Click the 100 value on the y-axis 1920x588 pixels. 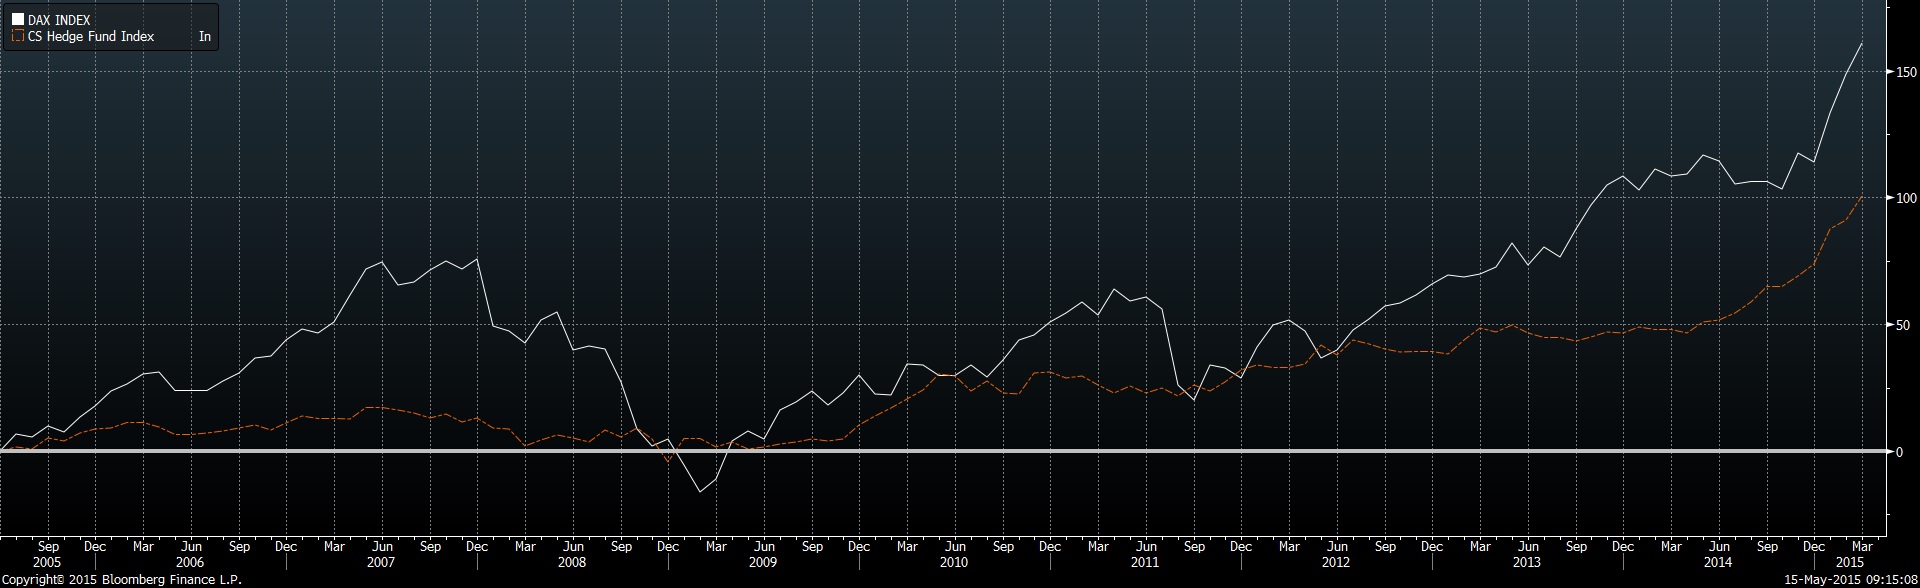click(1906, 198)
